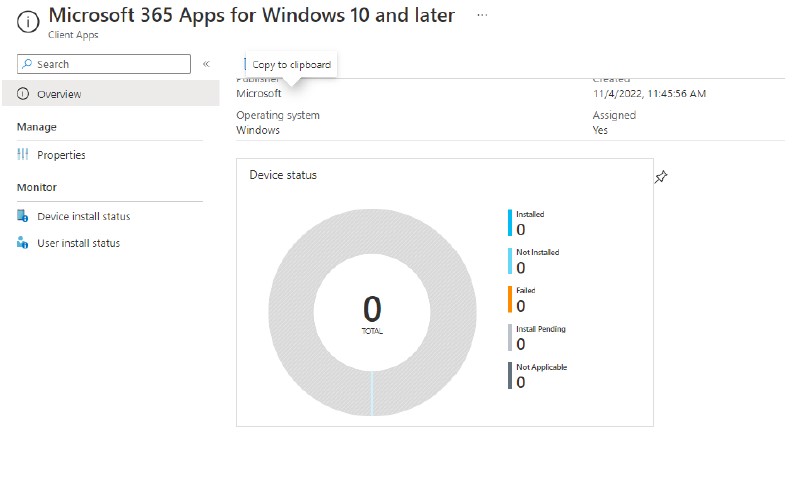This screenshot has width=796, height=478.
Task: Select the Failed legend label
Action: click(525, 290)
